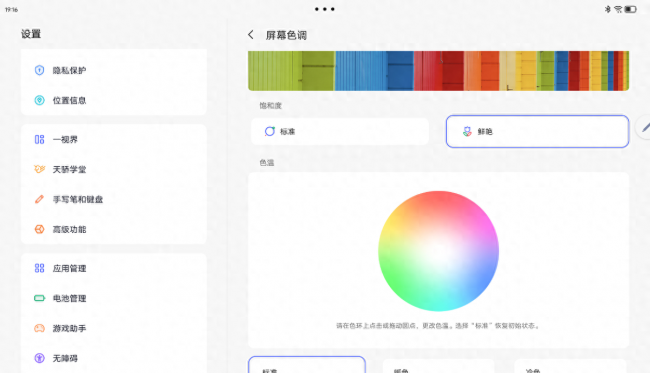Select 标准 saturation mode
This screenshot has height=373, width=650.
click(340, 131)
